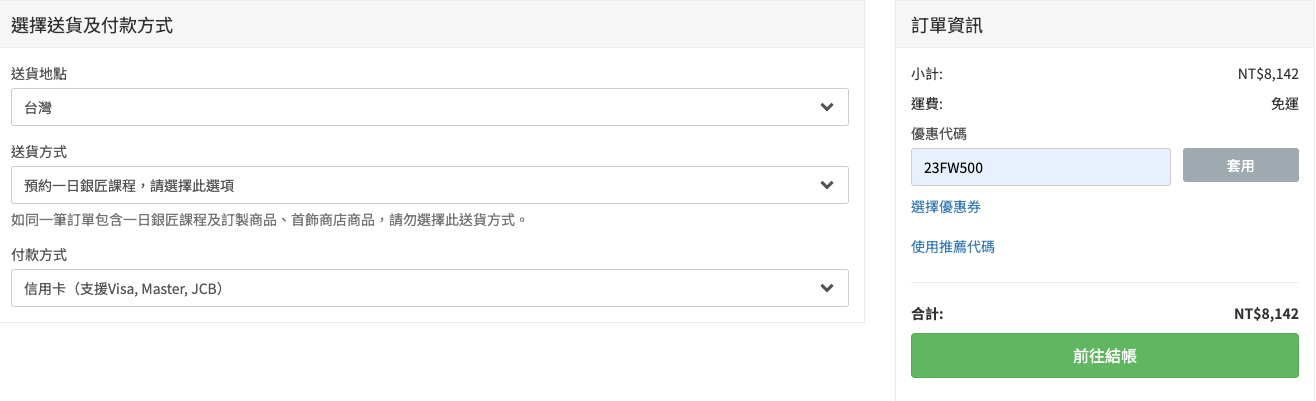Click the 使用推薦代碼 link
Screen dimensions: 1316x401
coord(952,246)
